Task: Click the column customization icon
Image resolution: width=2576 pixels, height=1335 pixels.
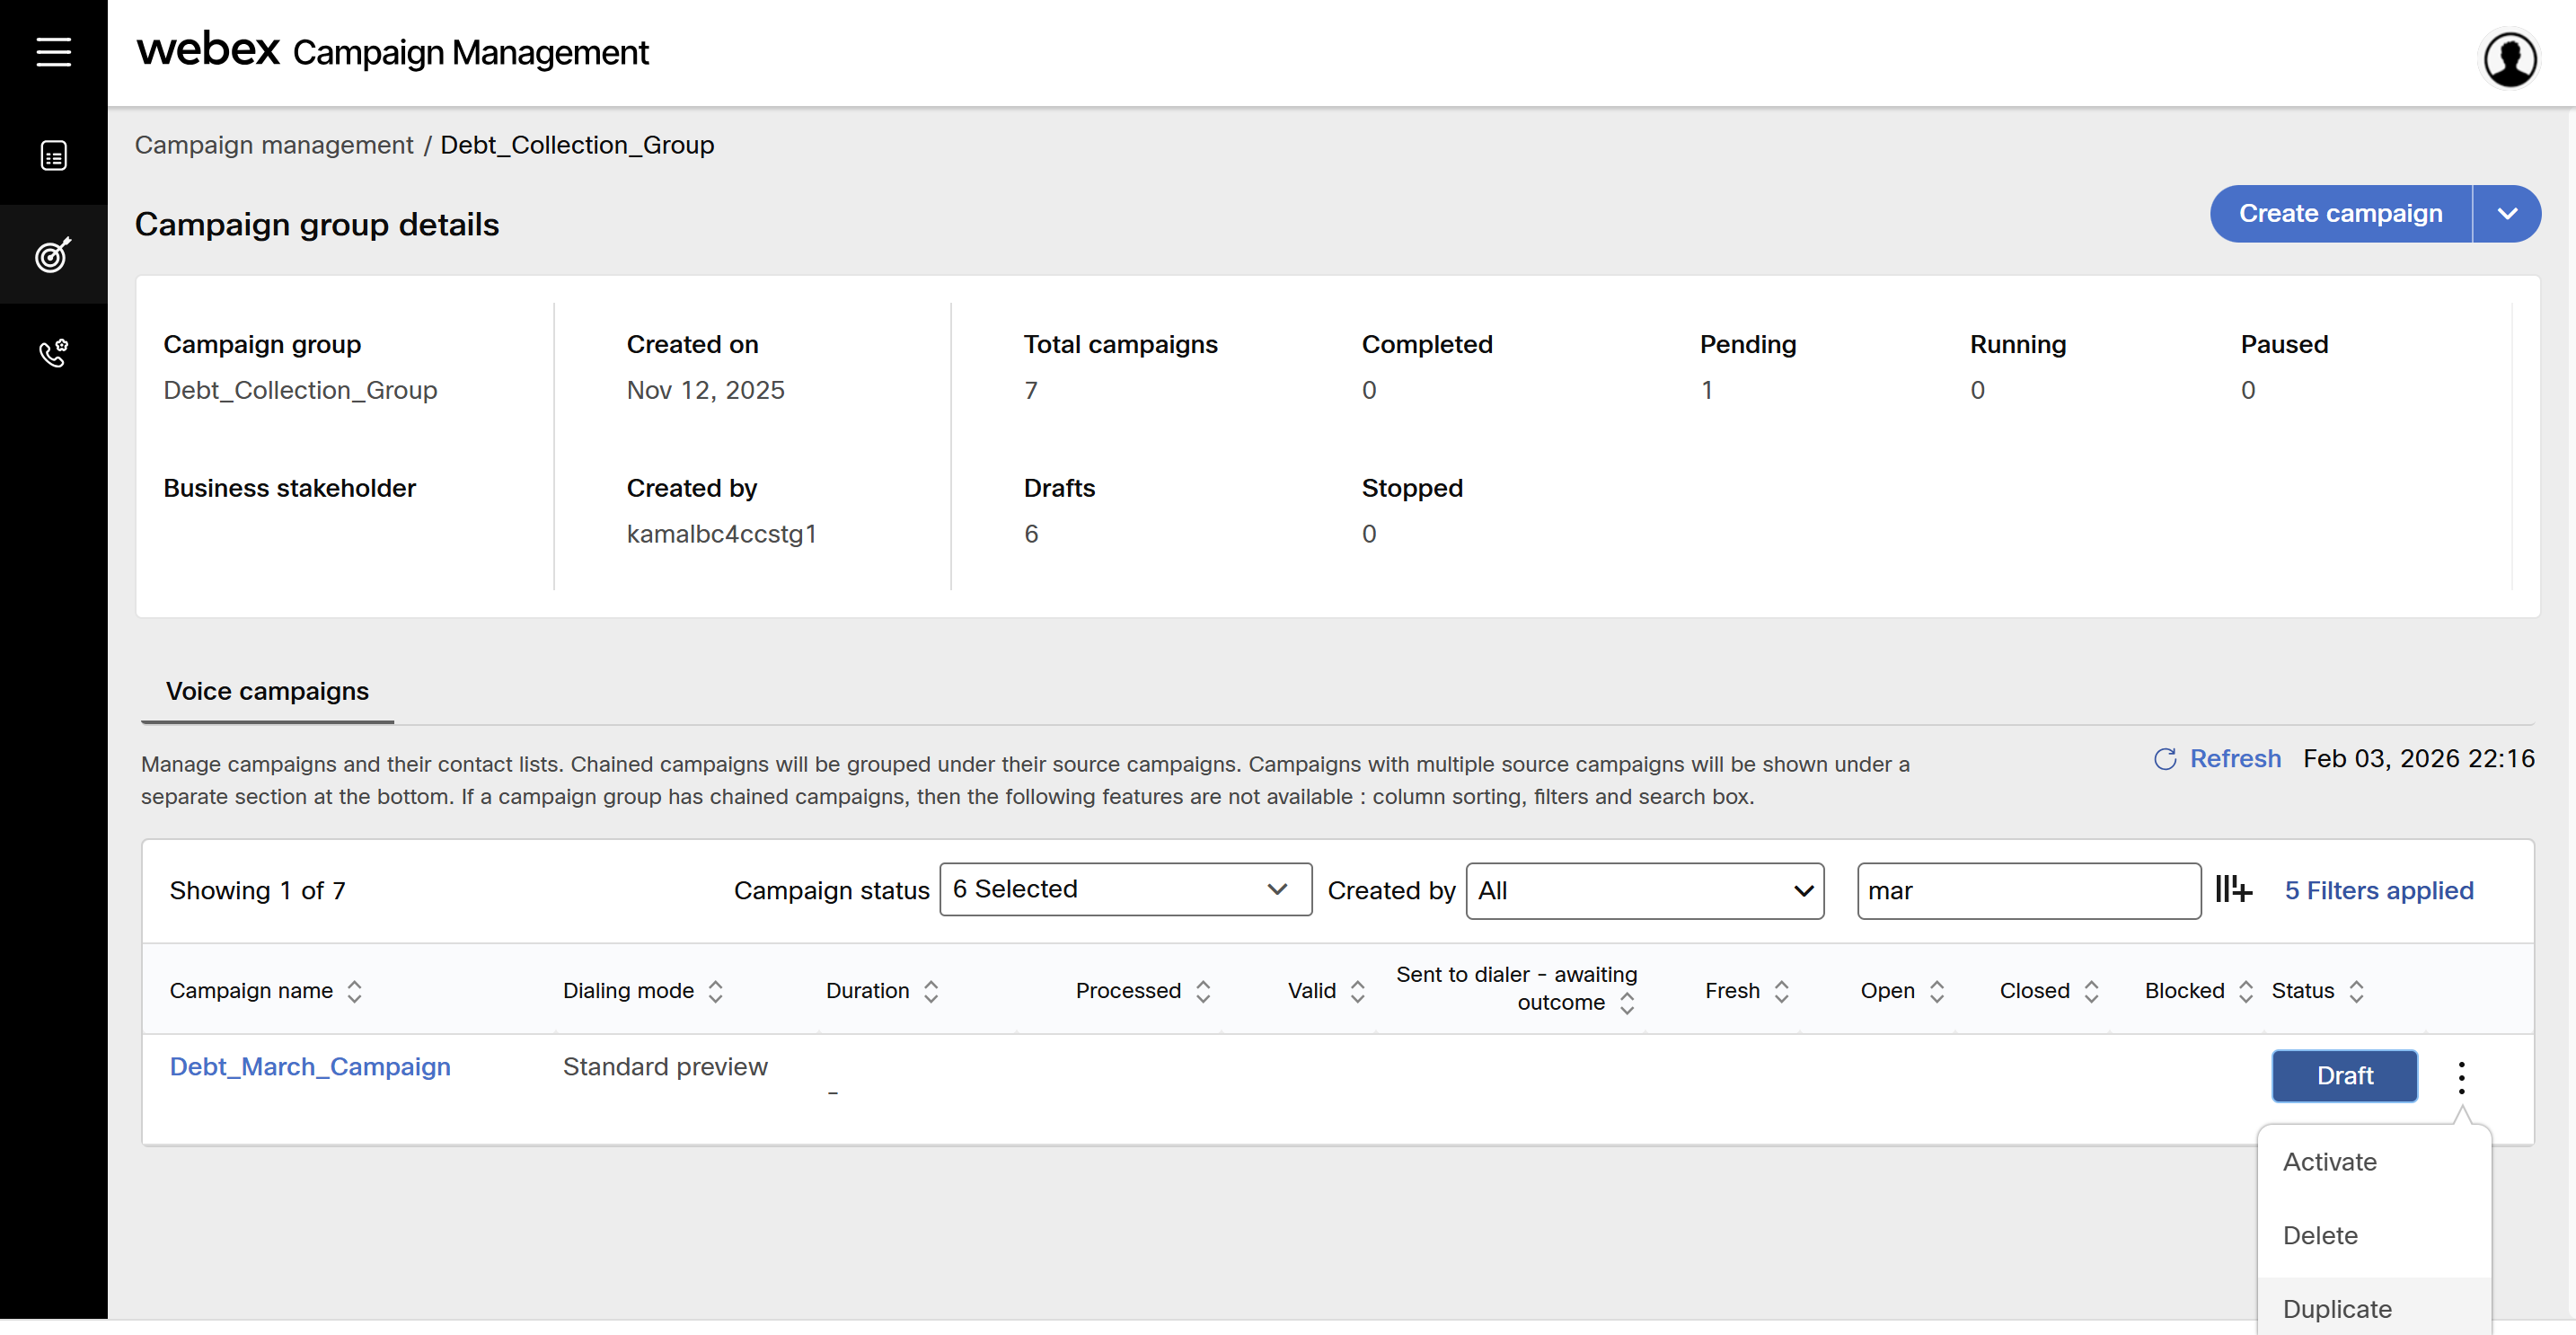Action: (x=2233, y=889)
